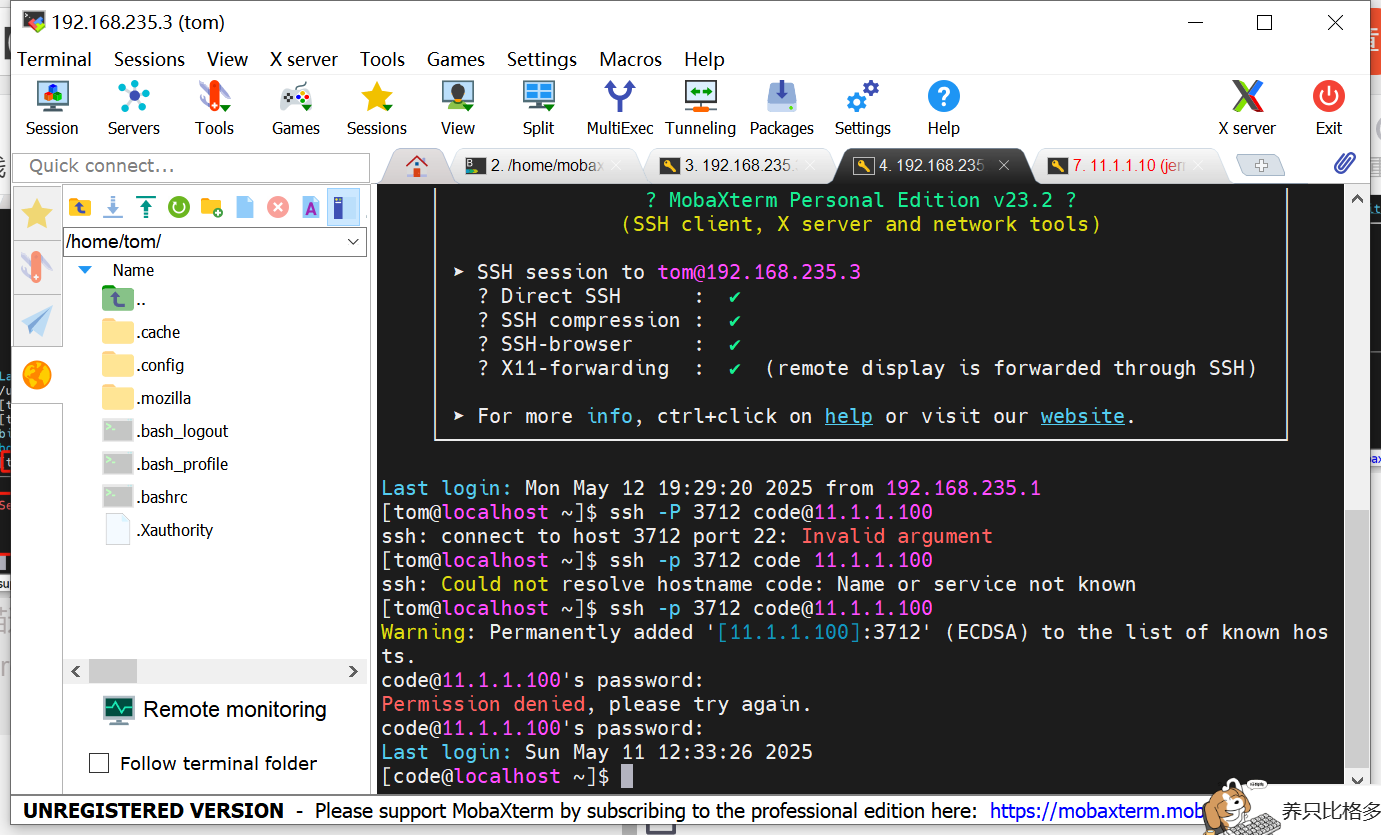This screenshot has height=835, width=1381.
Task: Select the .config folder
Action: (x=143, y=365)
